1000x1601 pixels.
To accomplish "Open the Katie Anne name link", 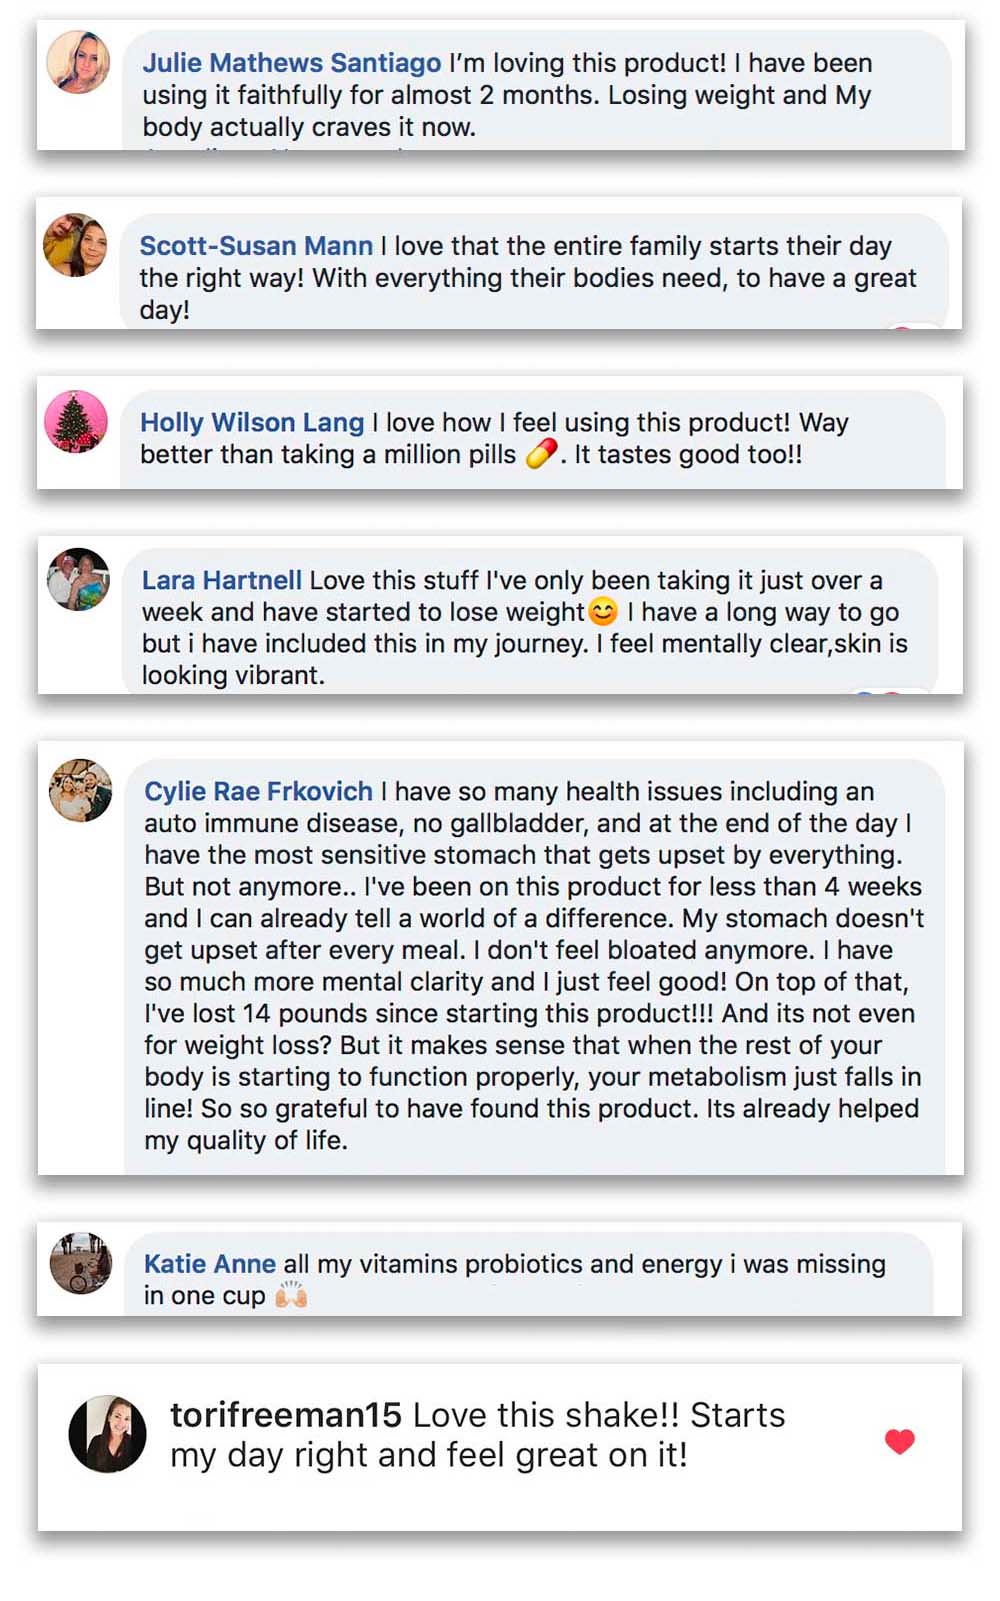I will pos(210,1264).
